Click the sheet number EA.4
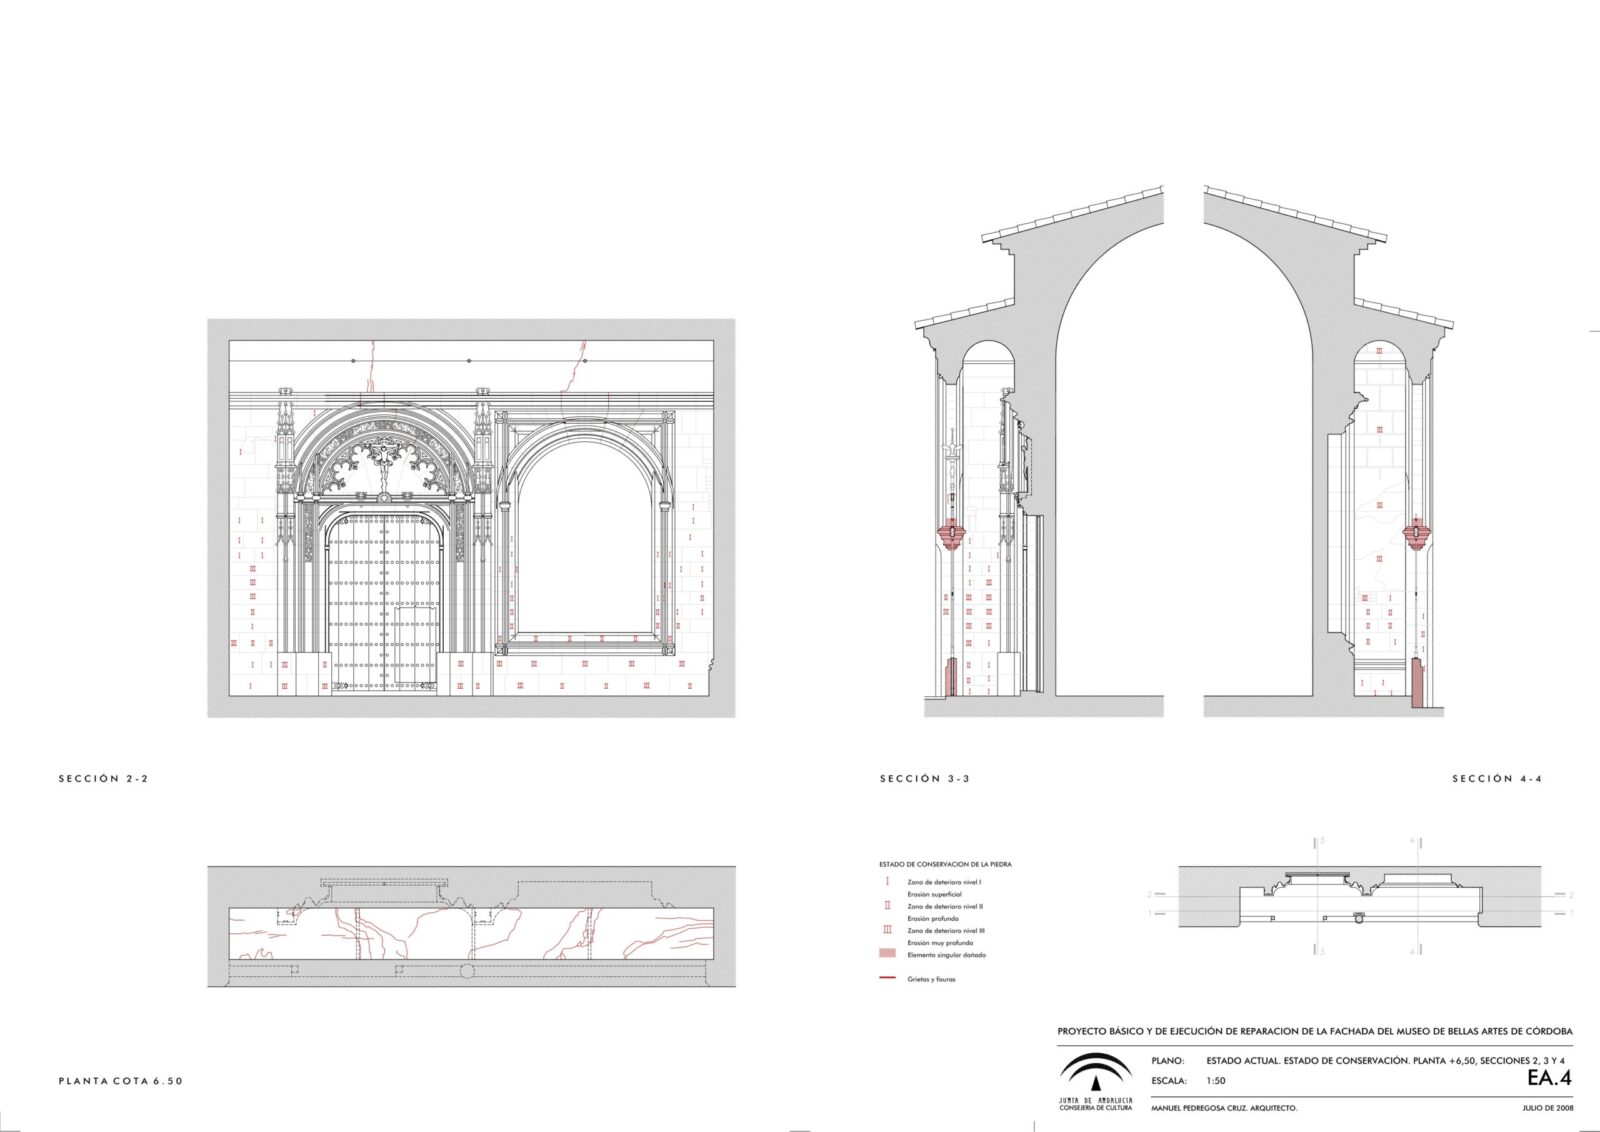This screenshot has height=1132, width=1600. click(x=1549, y=1078)
